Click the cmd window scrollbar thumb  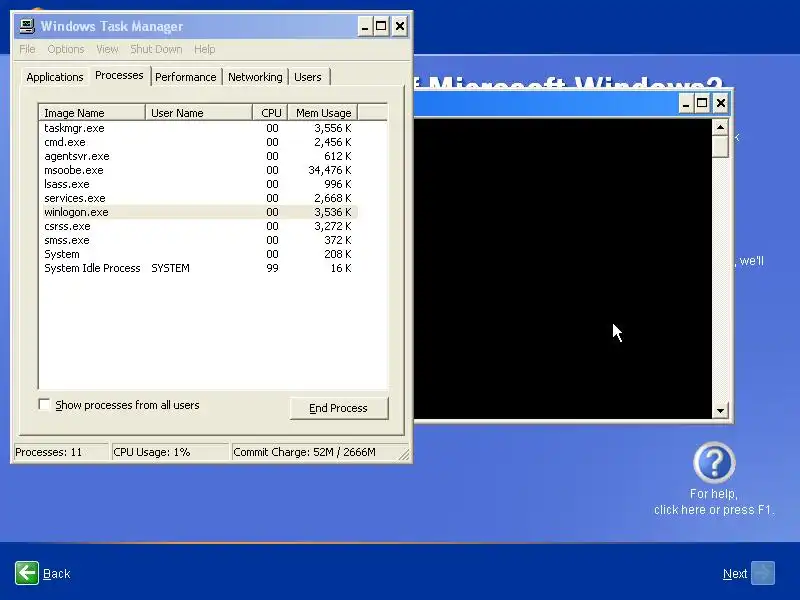(x=720, y=147)
